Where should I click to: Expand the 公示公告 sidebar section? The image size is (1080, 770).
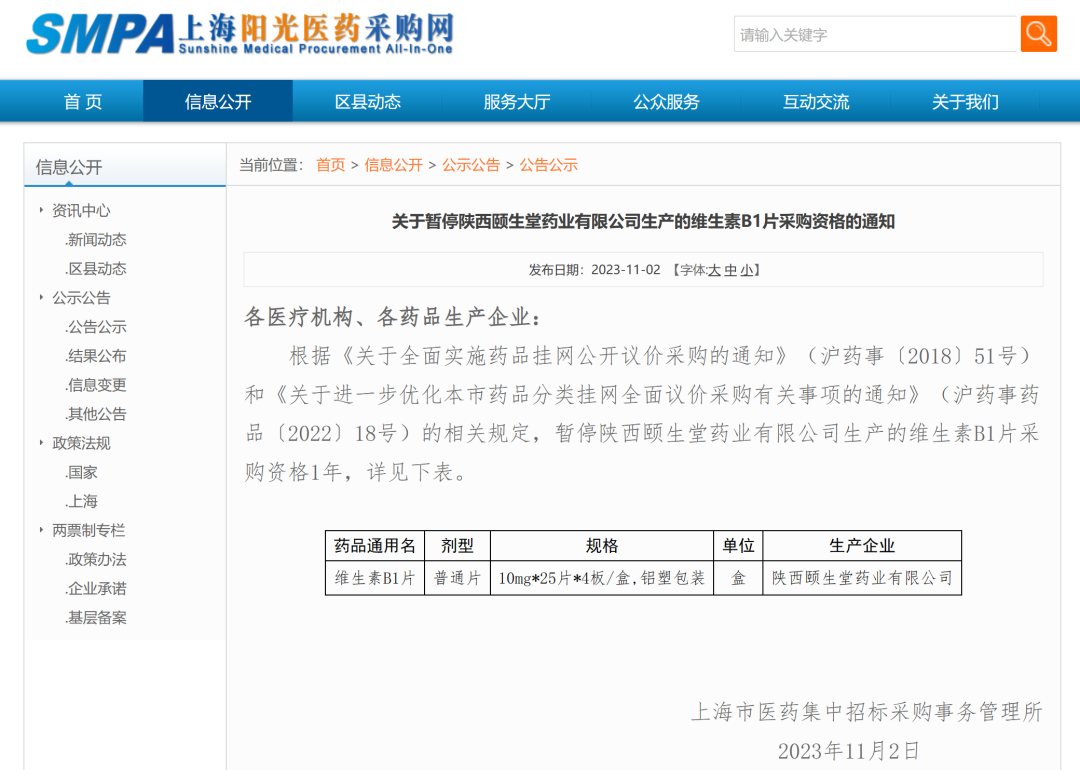81,298
